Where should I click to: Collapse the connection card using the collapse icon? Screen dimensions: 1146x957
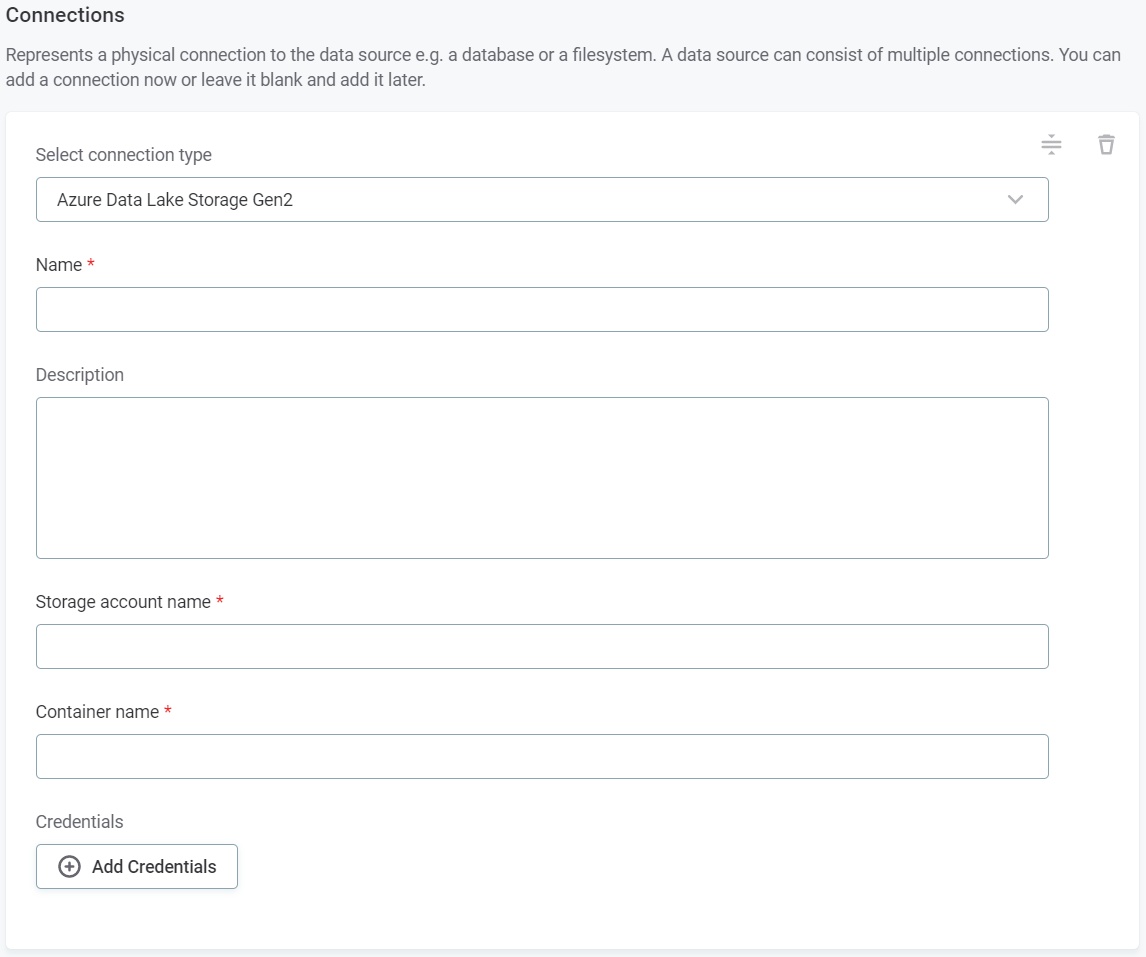tap(1051, 145)
